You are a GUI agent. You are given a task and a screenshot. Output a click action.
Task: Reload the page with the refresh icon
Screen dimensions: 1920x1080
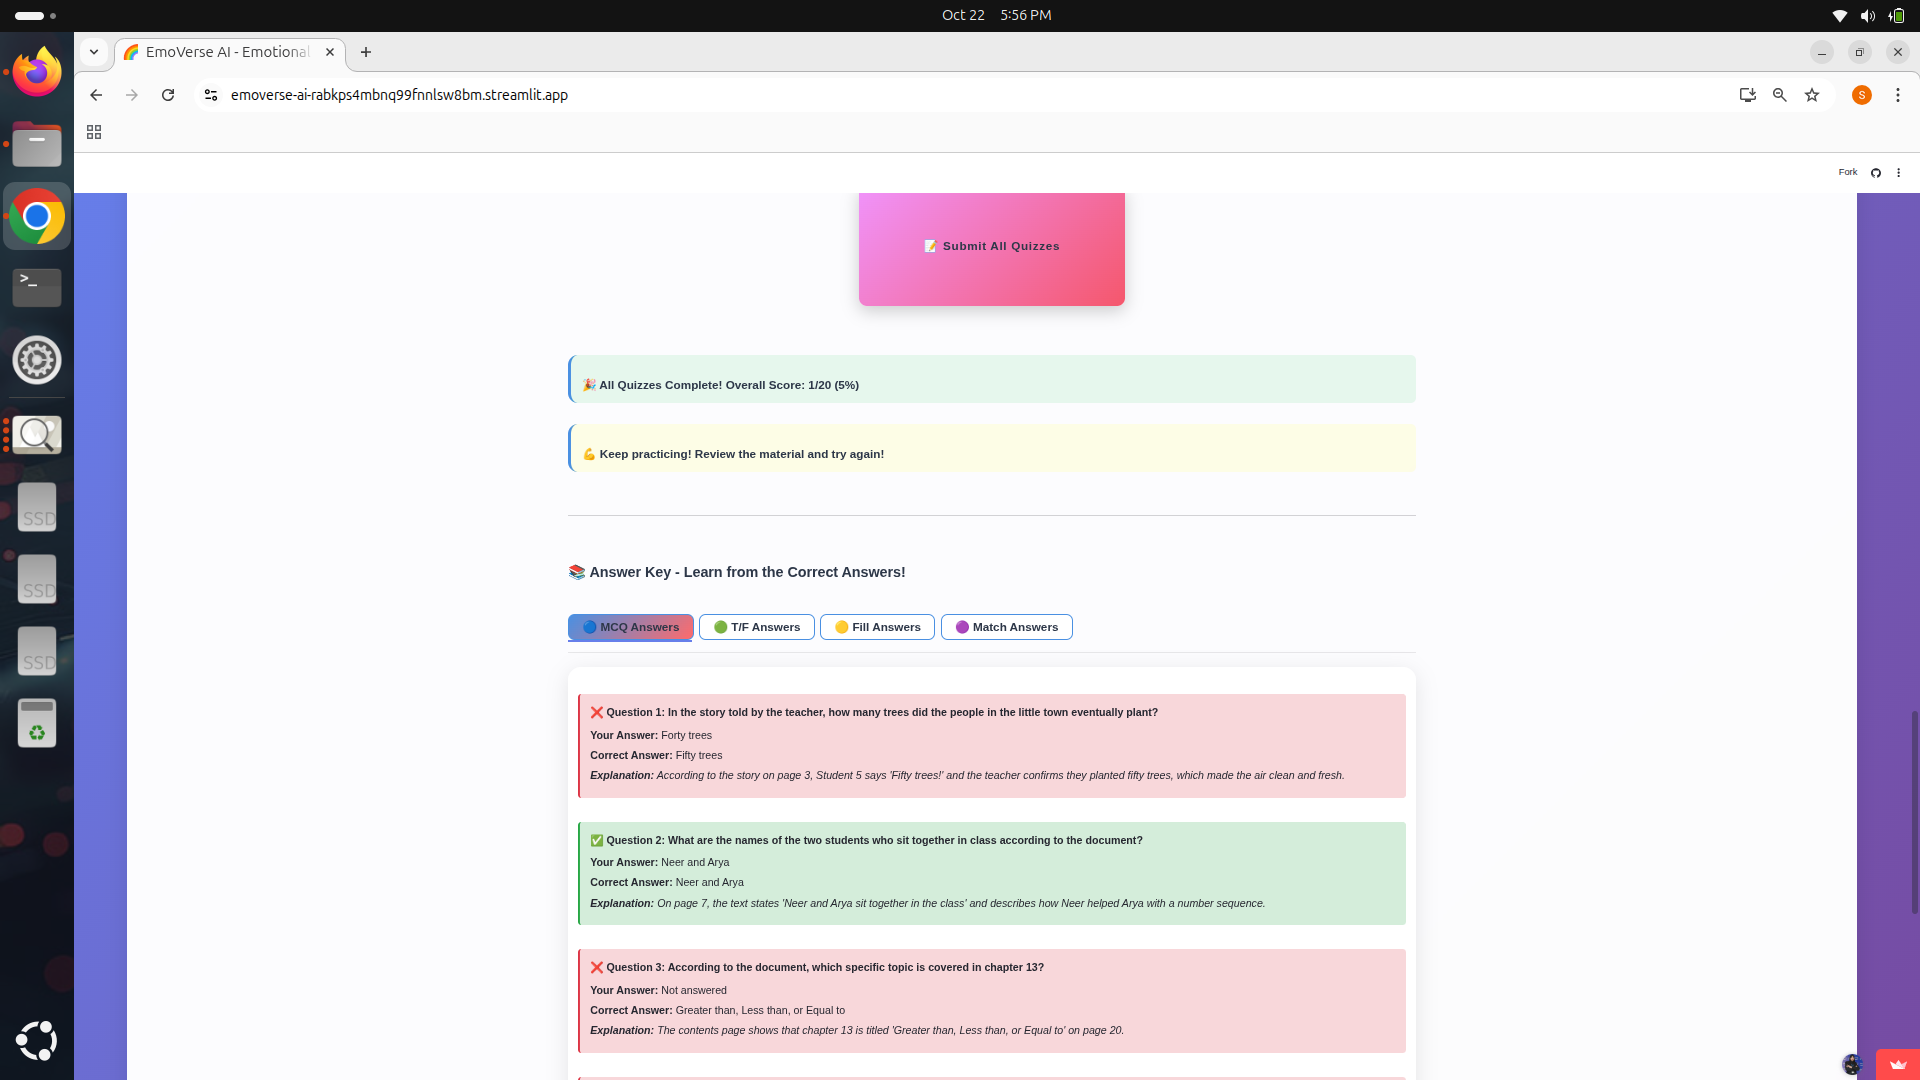coord(168,95)
